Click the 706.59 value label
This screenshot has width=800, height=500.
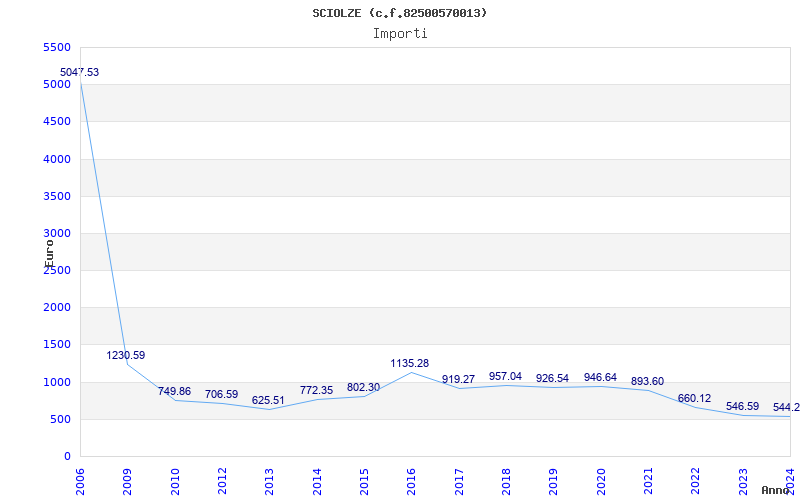(221, 394)
